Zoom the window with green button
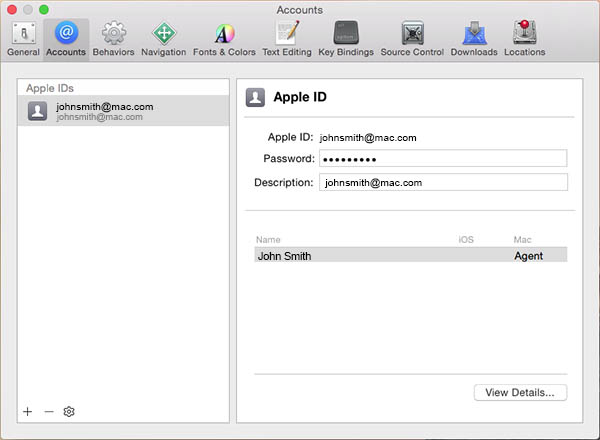 pos(44,10)
